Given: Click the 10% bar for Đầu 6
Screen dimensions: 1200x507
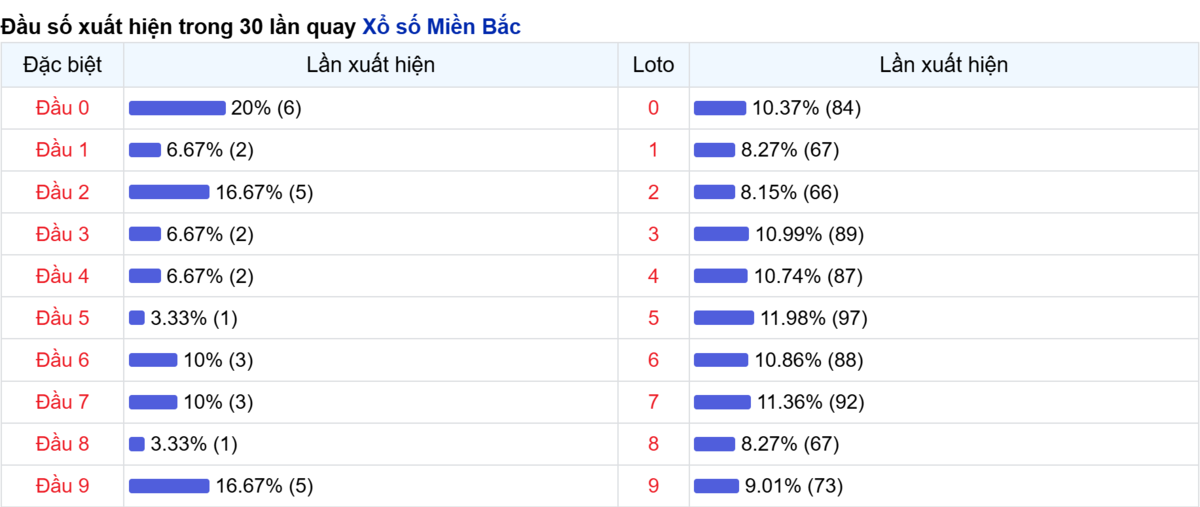Looking at the screenshot, I should coord(153,360).
